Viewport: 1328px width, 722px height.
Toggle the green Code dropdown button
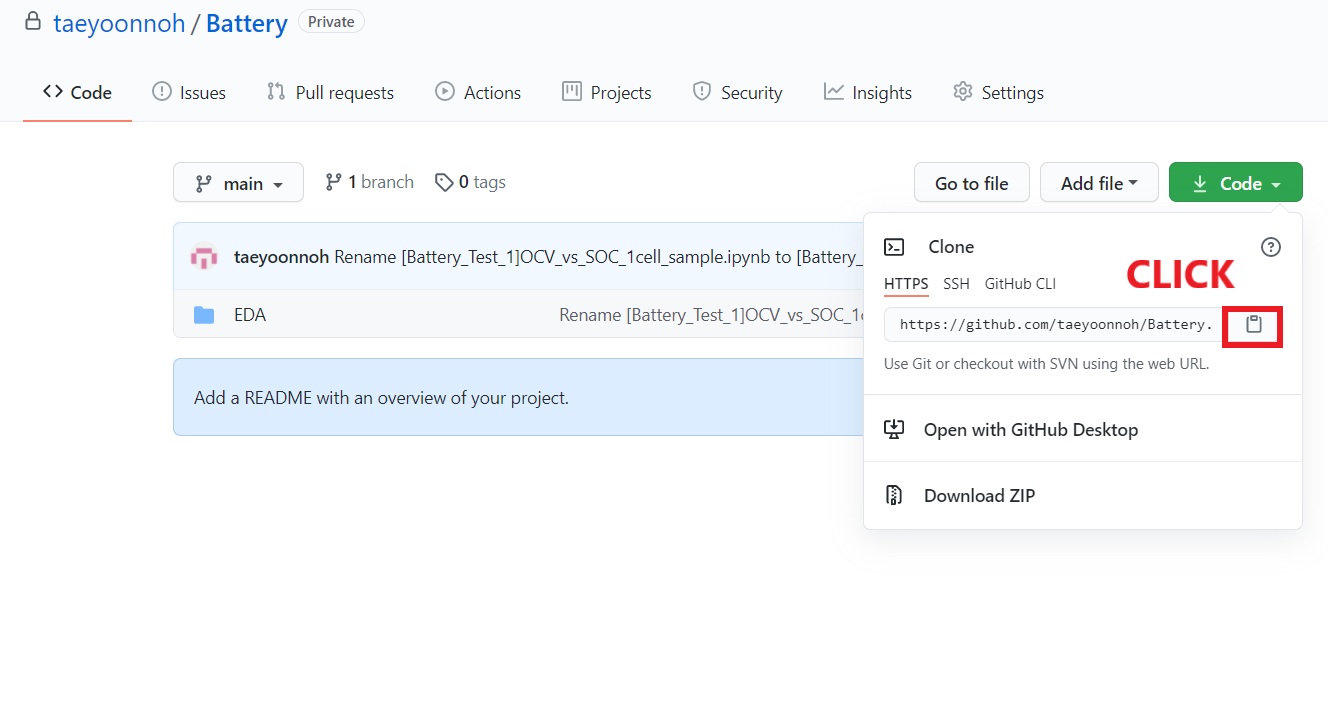1236,183
